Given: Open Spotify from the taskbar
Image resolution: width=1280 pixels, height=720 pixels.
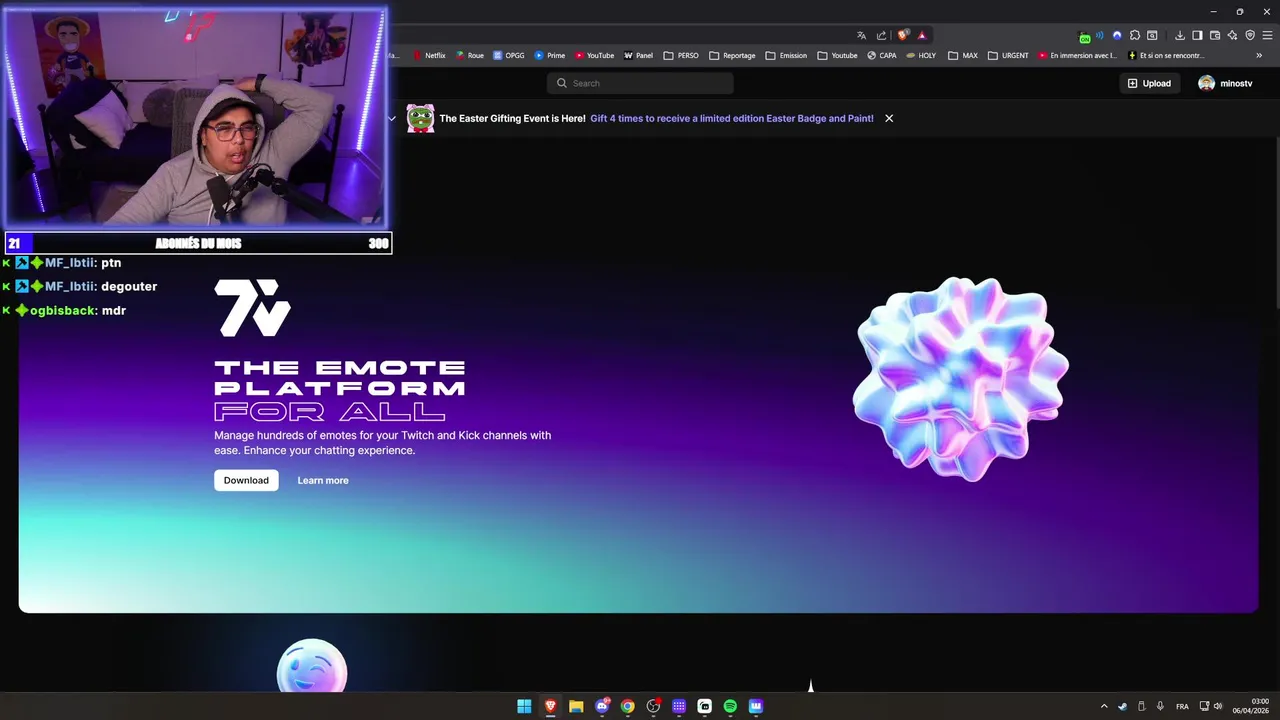Looking at the screenshot, I should click(x=730, y=706).
